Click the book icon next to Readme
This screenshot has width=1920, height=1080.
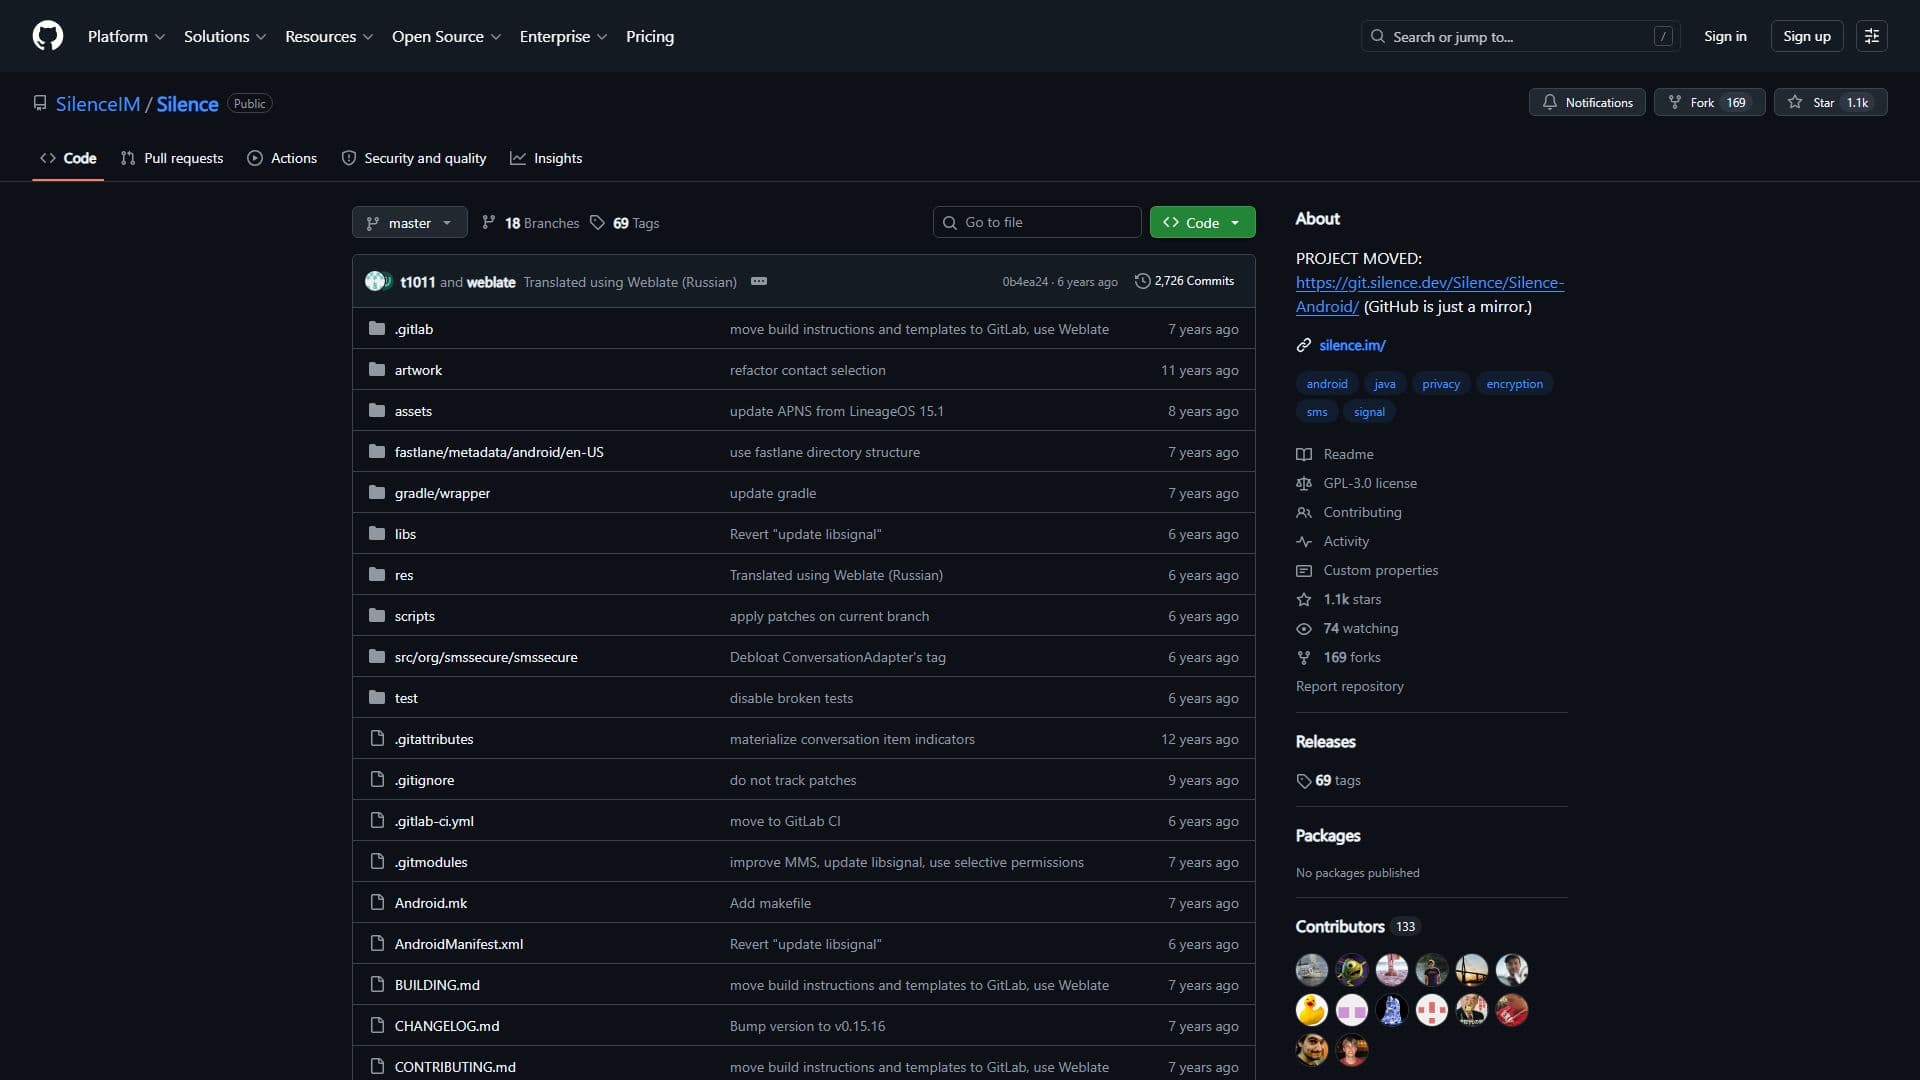[1304, 454]
